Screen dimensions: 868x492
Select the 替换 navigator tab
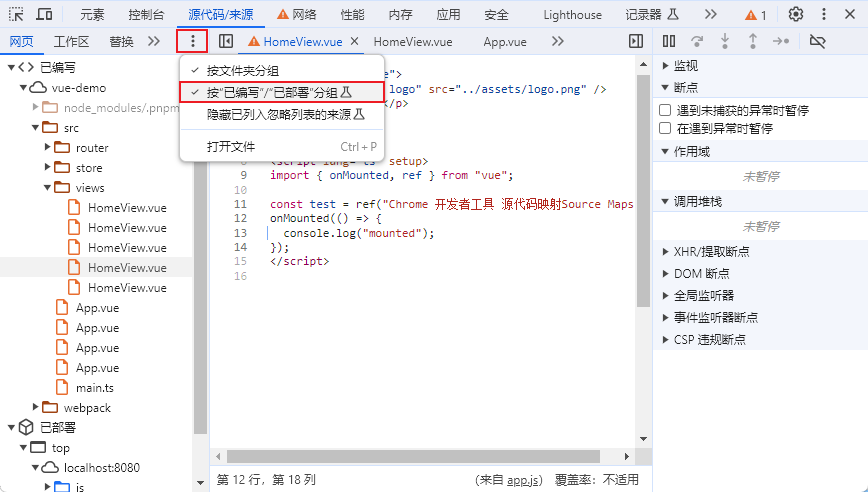coord(121,42)
